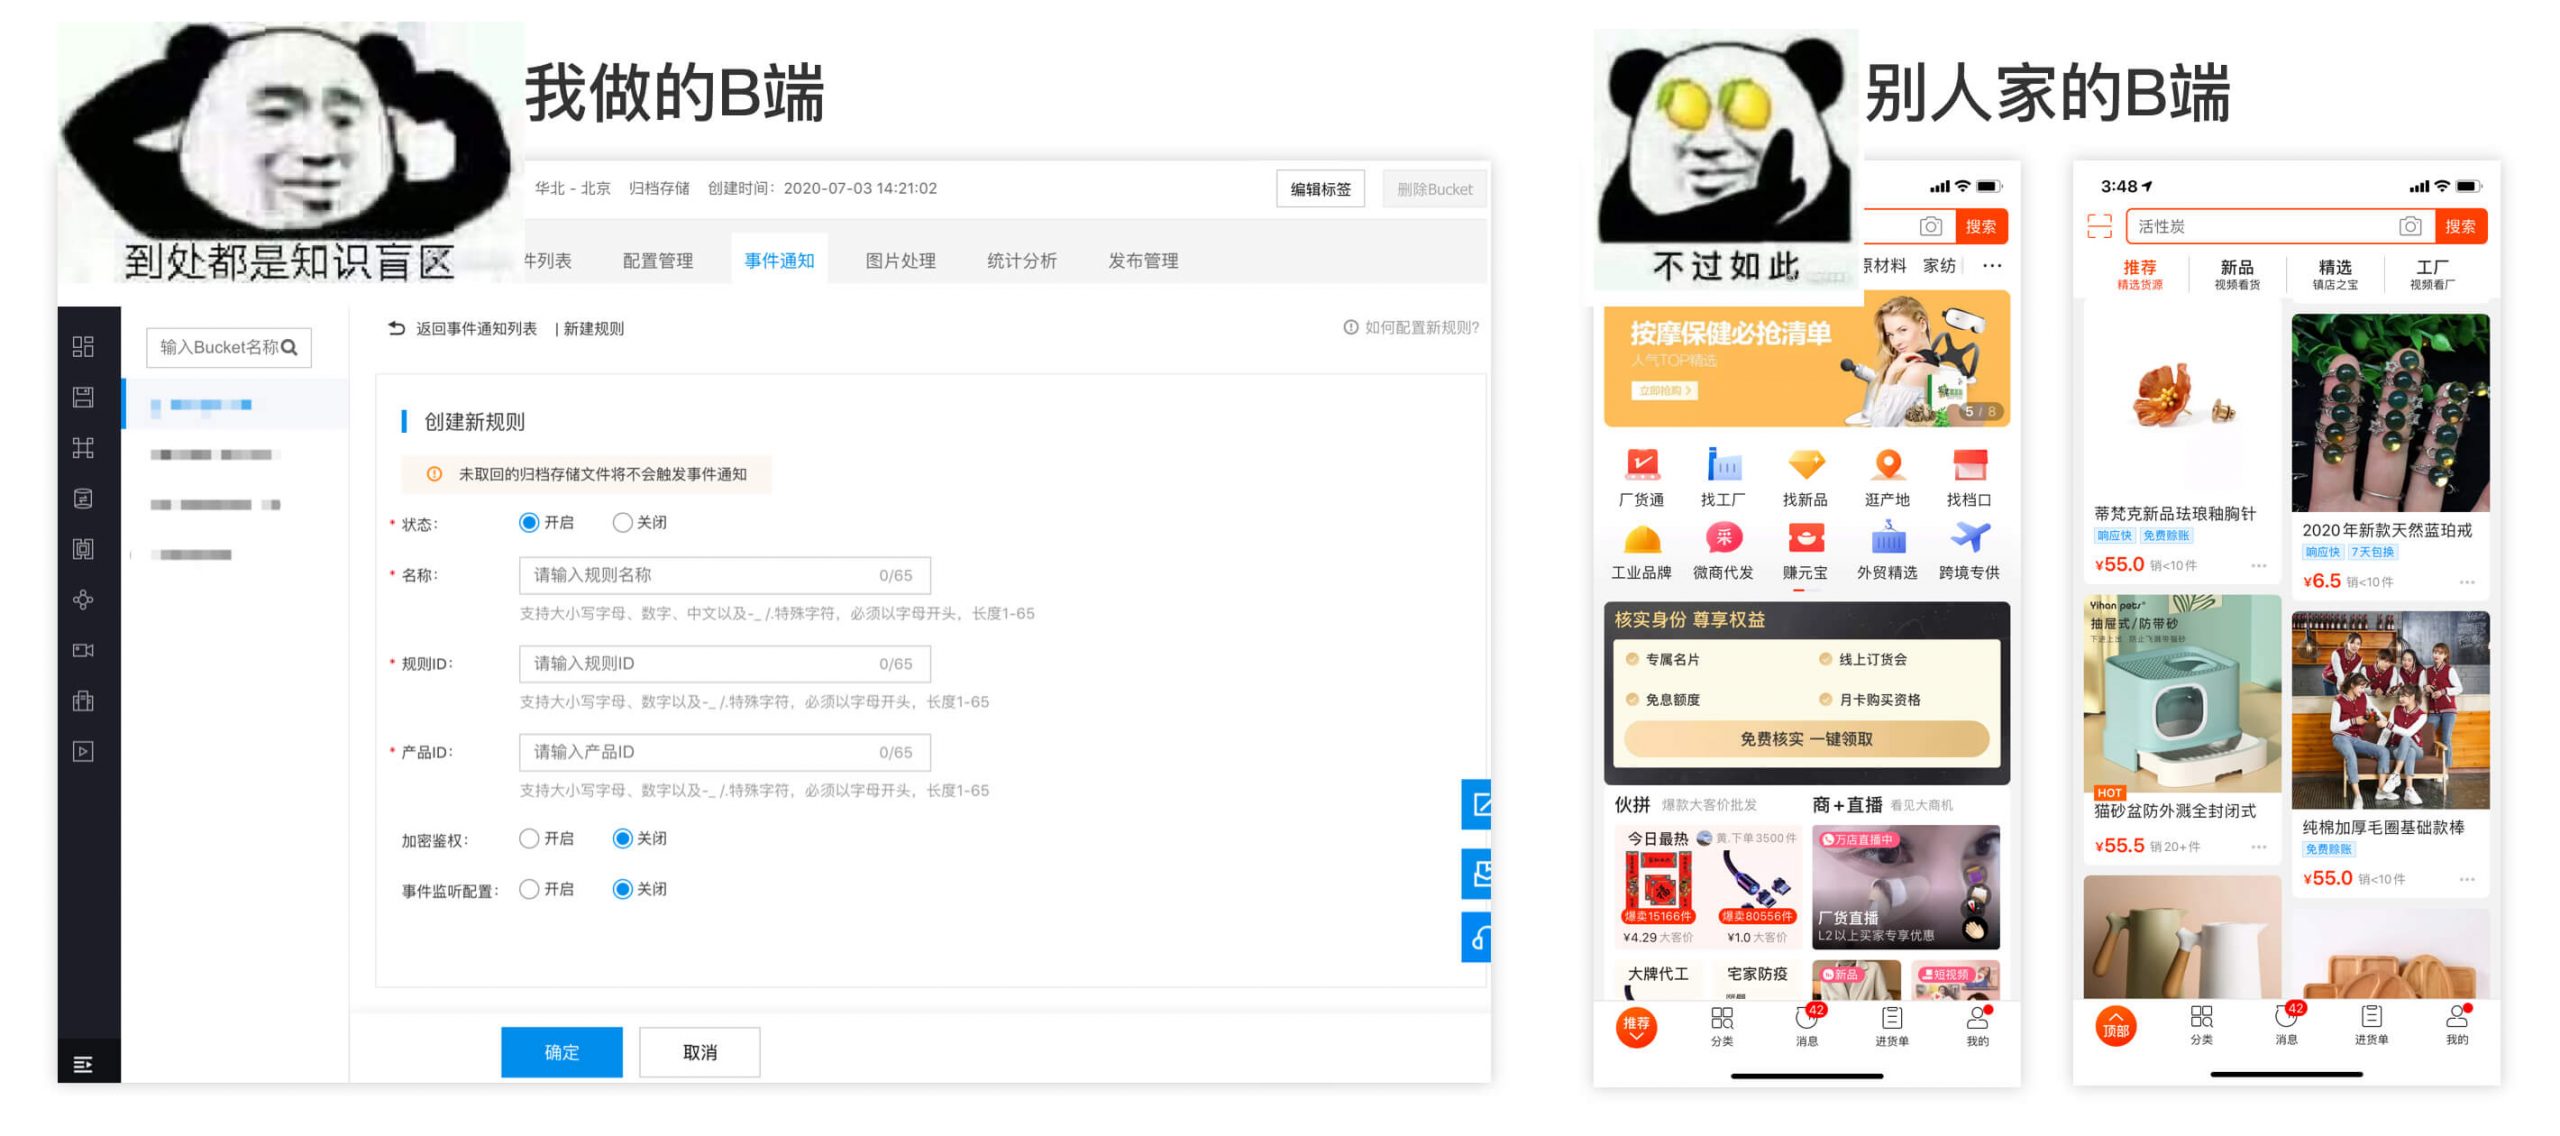Switch to 配置管理 tab
The width and height of the screenshot is (2560, 1136).
[657, 261]
